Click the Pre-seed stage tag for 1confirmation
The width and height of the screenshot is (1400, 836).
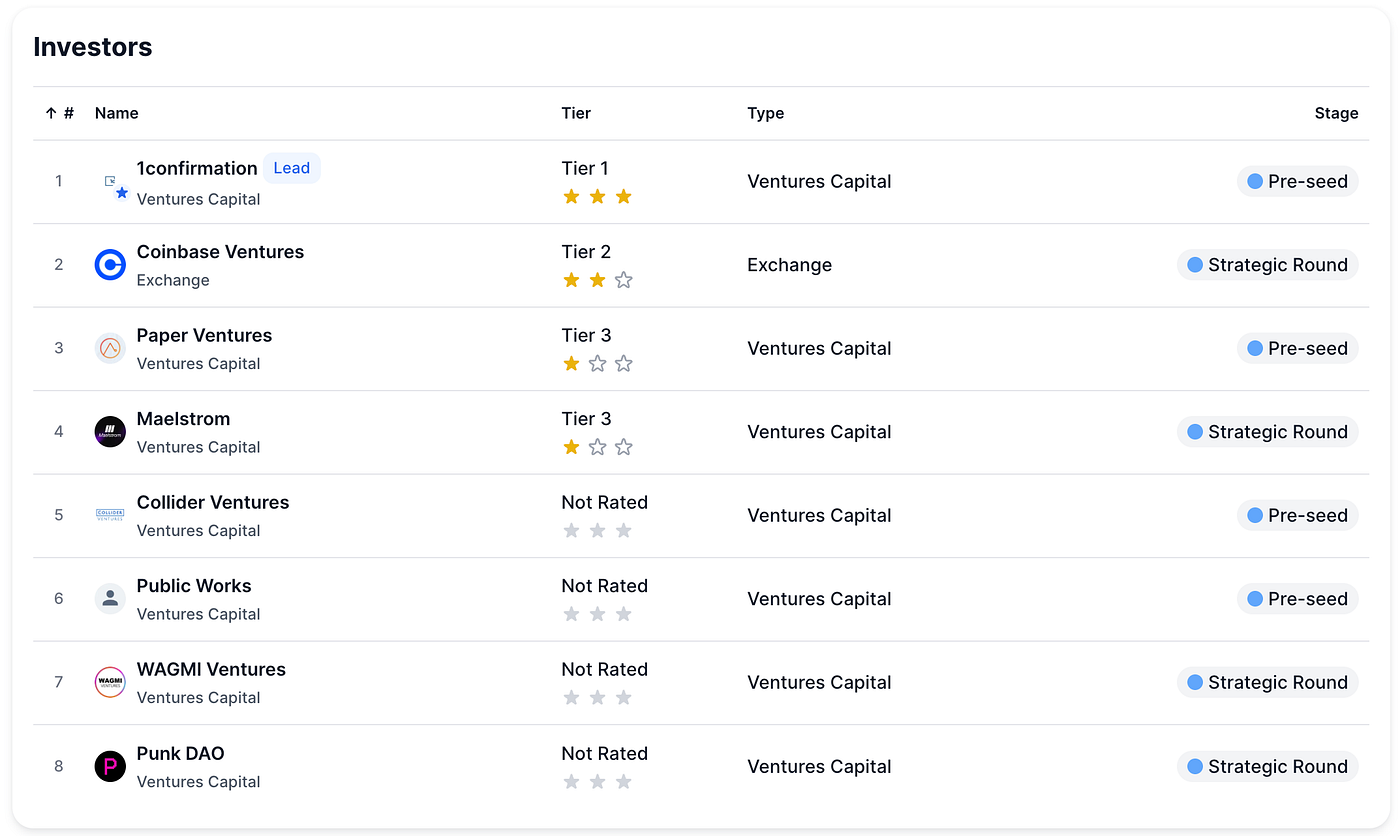(x=1298, y=181)
